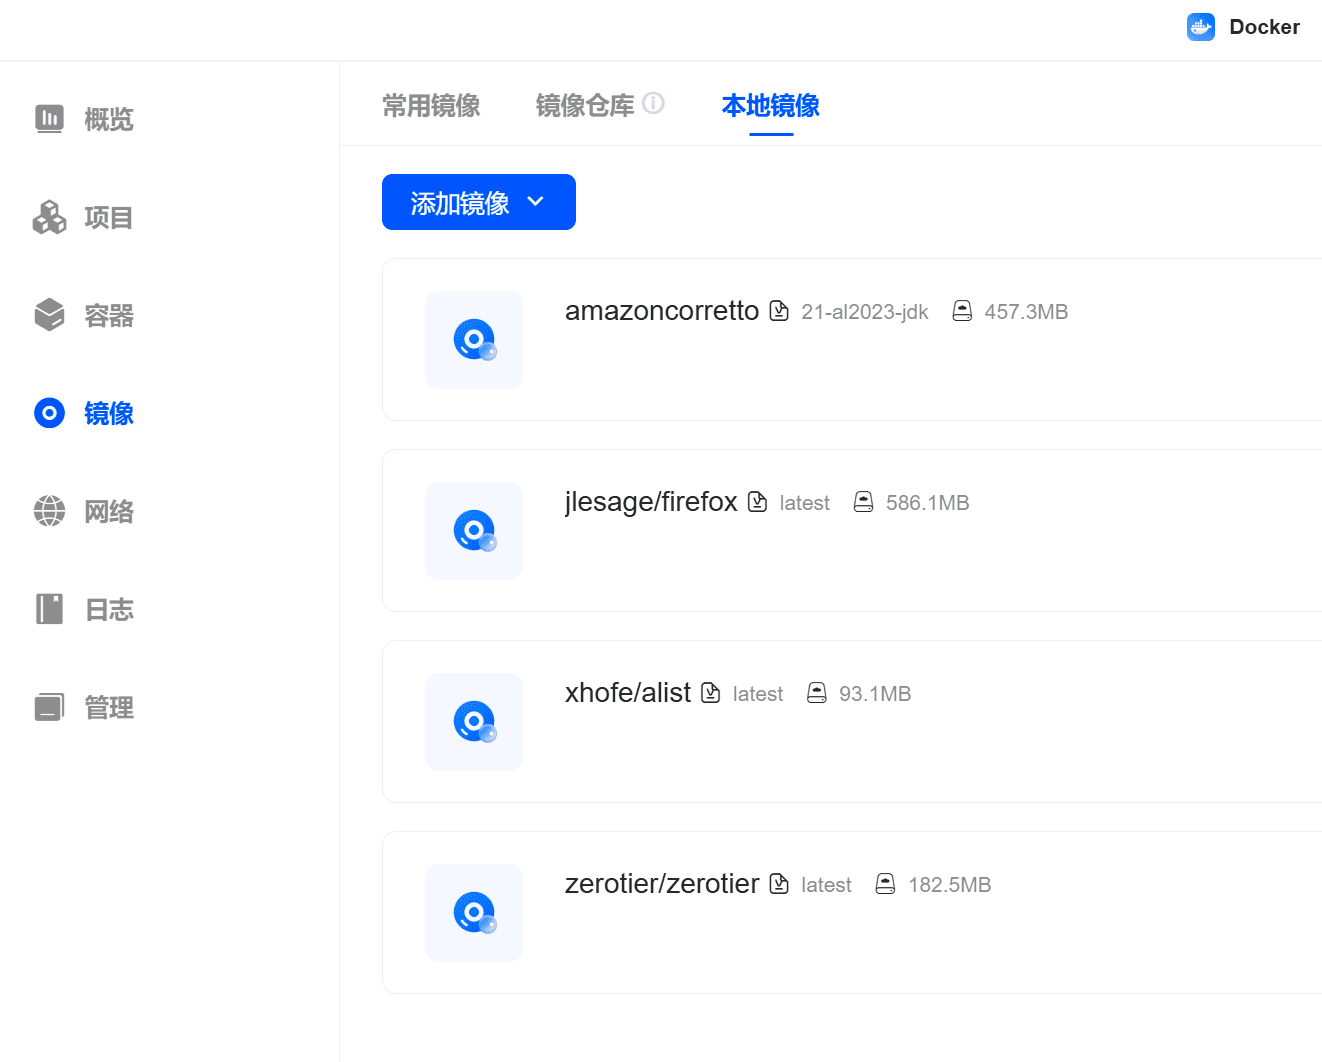Select the 项目 projects icon in sidebar
The image size is (1322, 1062).
pyautogui.click(x=49, y=216)
